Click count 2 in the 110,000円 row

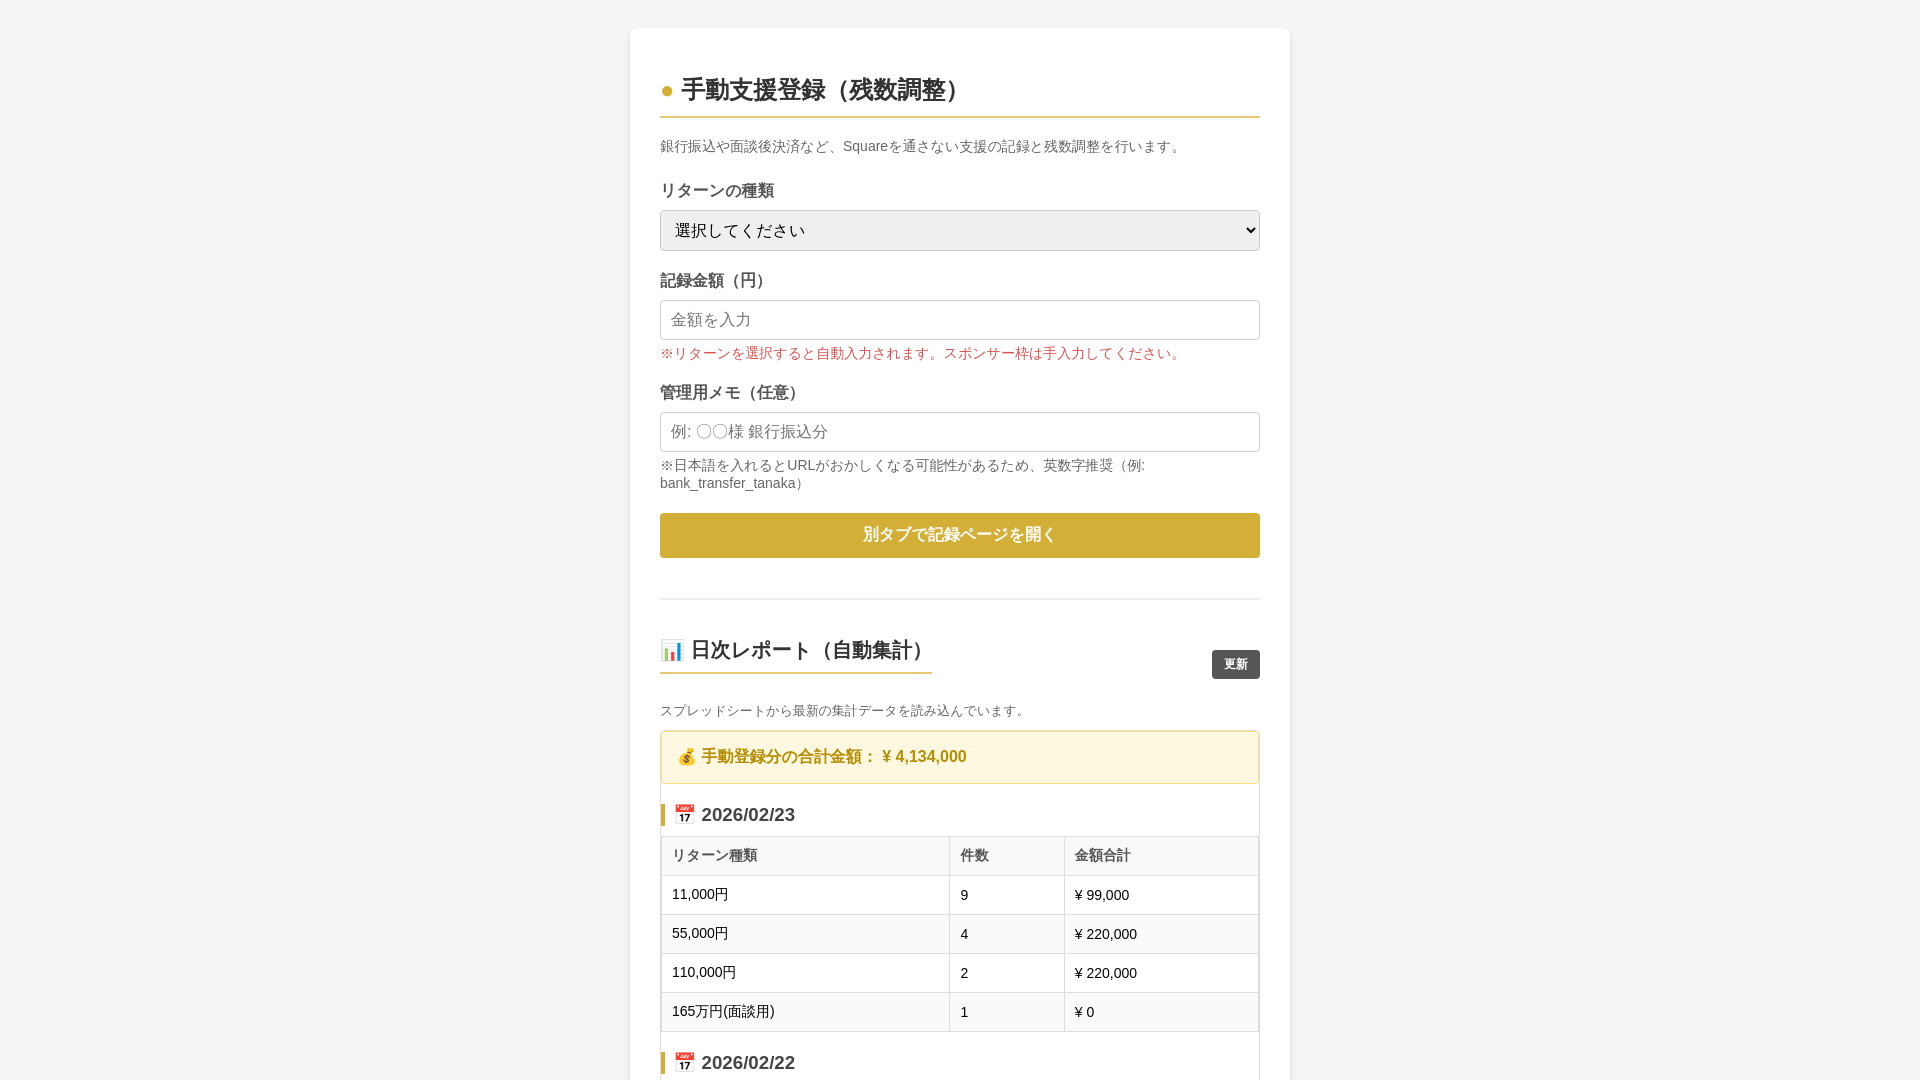1007,973
